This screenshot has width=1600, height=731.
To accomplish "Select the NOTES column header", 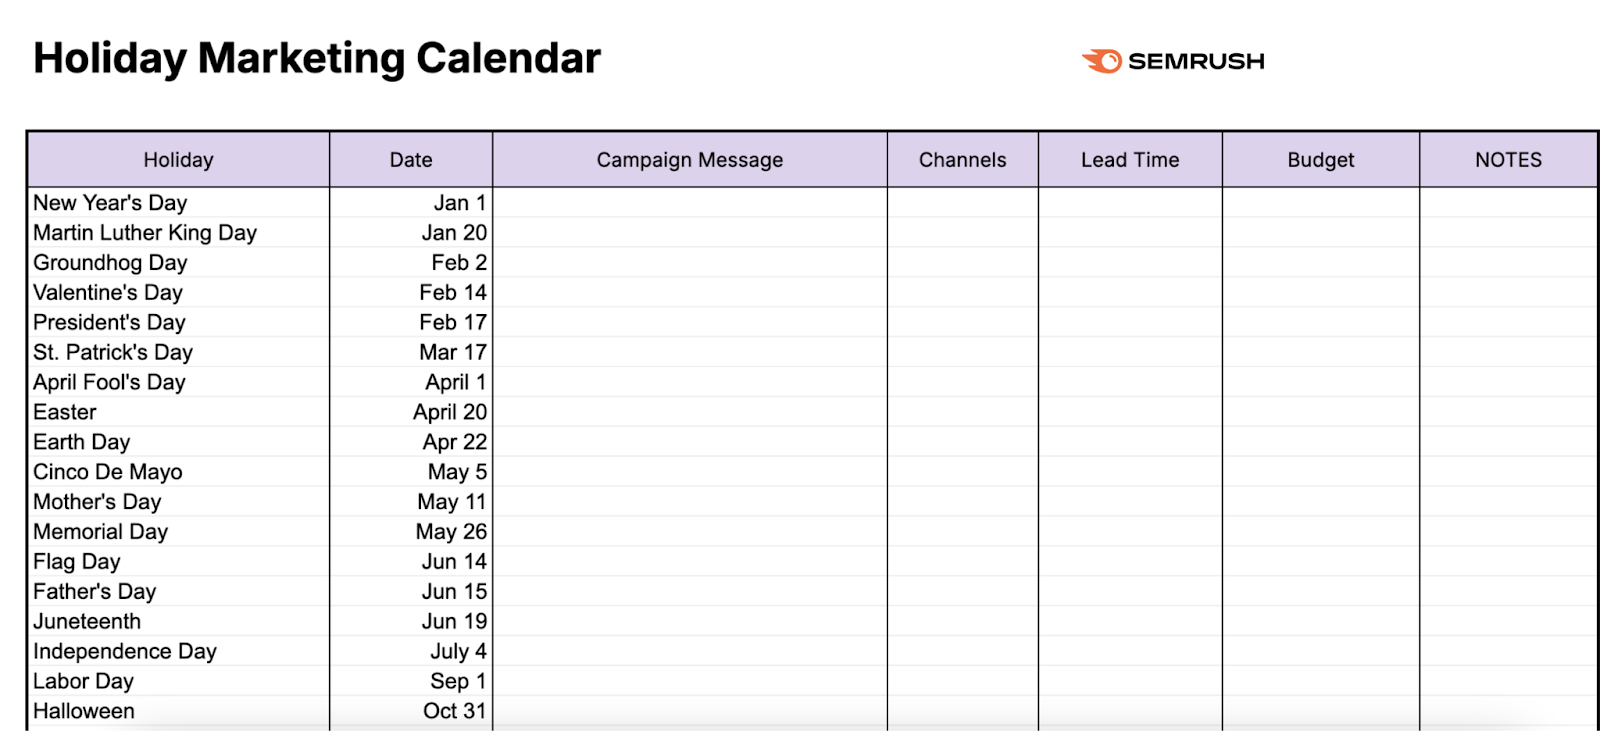I will pyautogui.click(x=1508, y=160).
